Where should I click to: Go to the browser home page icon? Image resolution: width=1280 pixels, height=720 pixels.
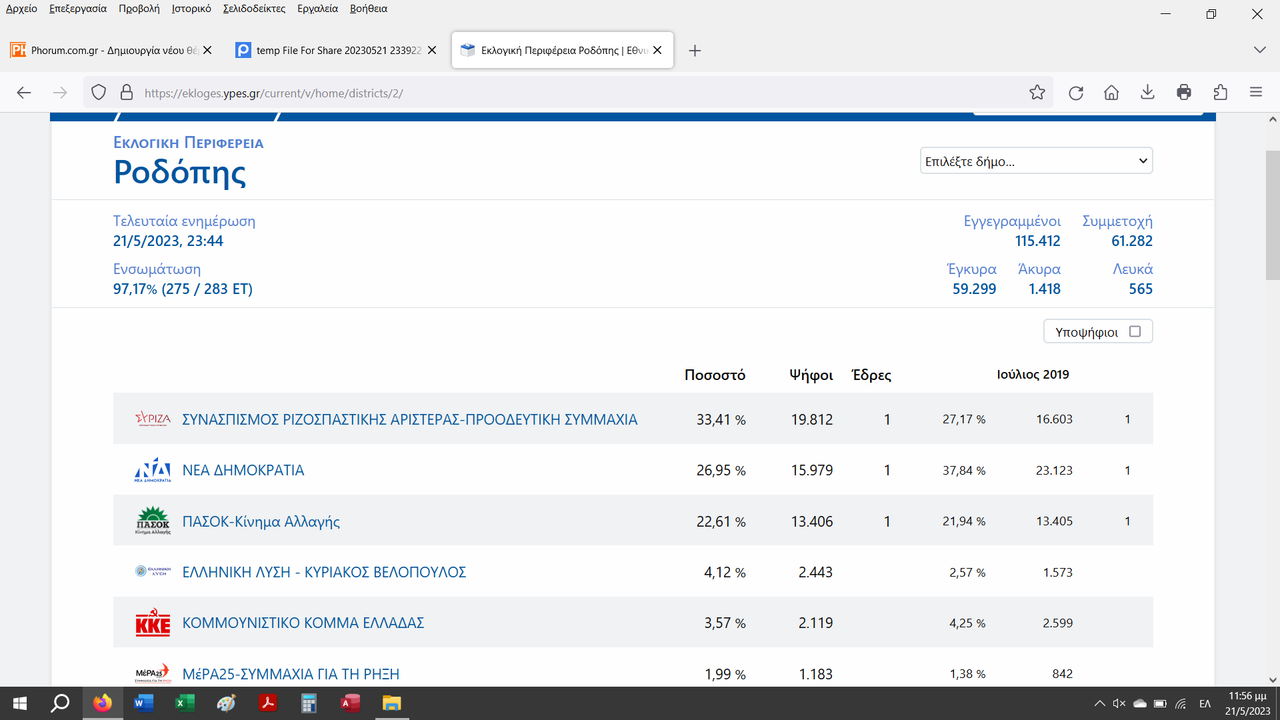pyautogui.click(x=1111, y=92)
